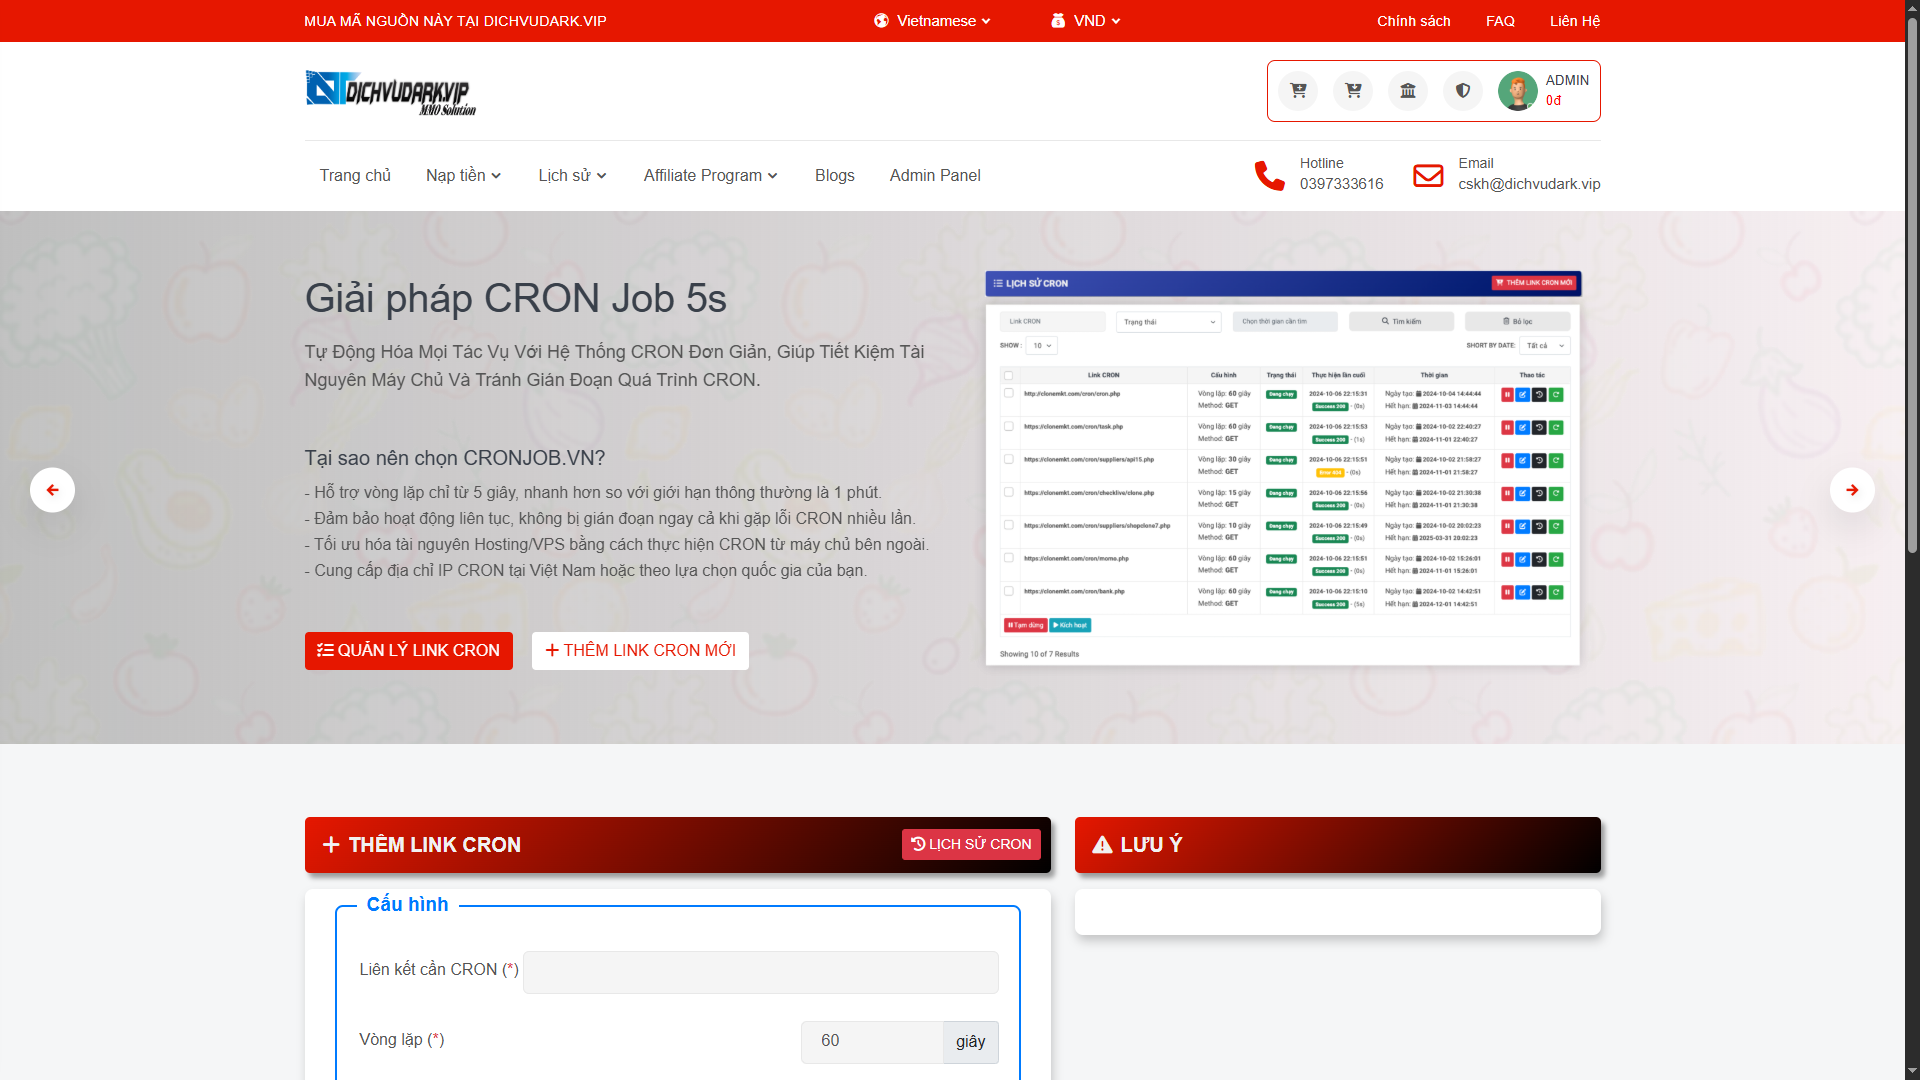This screenshot has height=1080, width=1920.
Task: Expand the Lịch sử menu
Action: (572, 176)
